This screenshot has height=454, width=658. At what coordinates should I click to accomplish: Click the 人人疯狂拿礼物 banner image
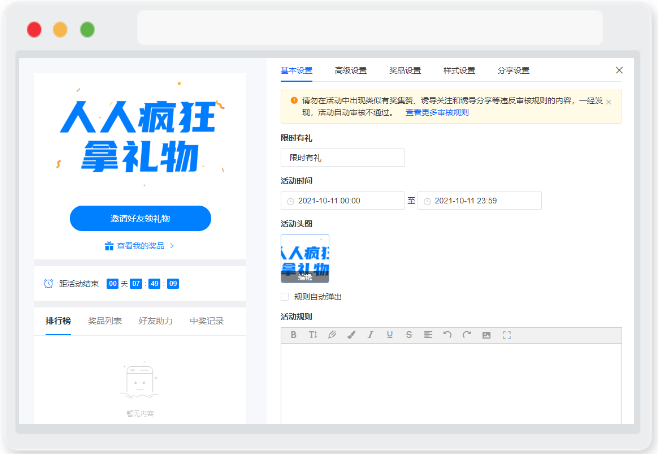(140, 135)
